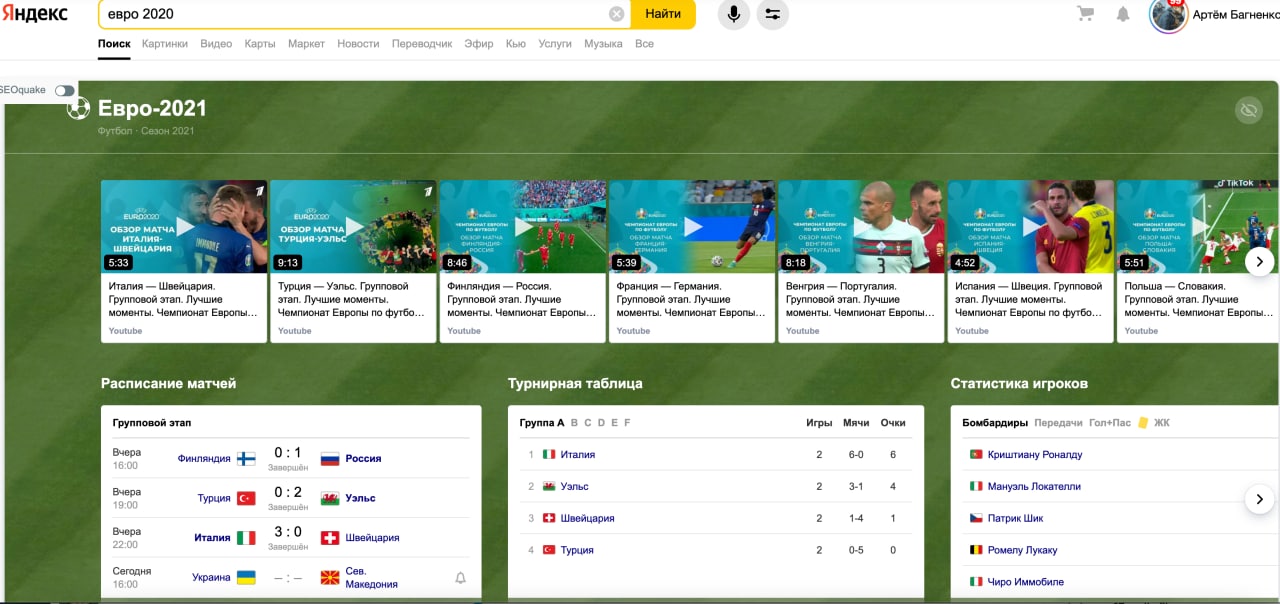
Task: Click Артём Багненко profile avatar
Action: coord(1168,15)
